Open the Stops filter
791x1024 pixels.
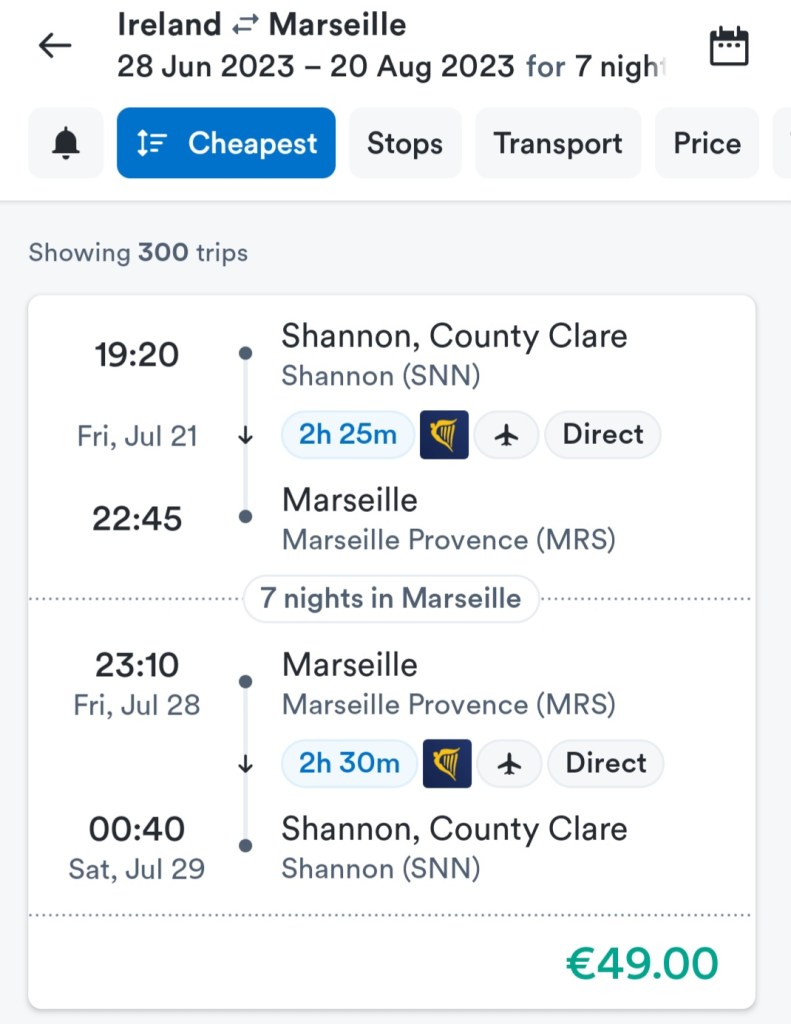coord(405,144)
